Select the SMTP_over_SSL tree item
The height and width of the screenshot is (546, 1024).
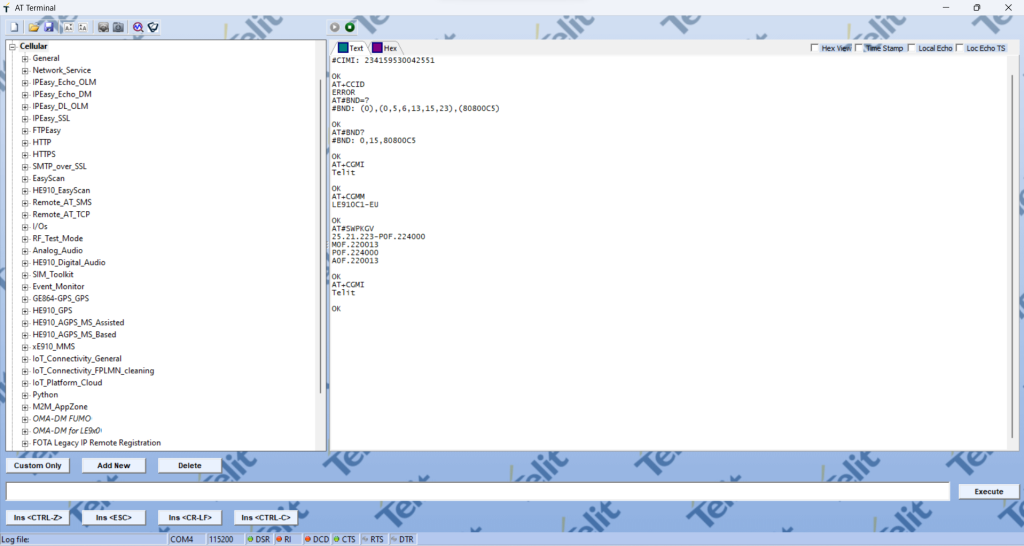[x=59, y=167]
